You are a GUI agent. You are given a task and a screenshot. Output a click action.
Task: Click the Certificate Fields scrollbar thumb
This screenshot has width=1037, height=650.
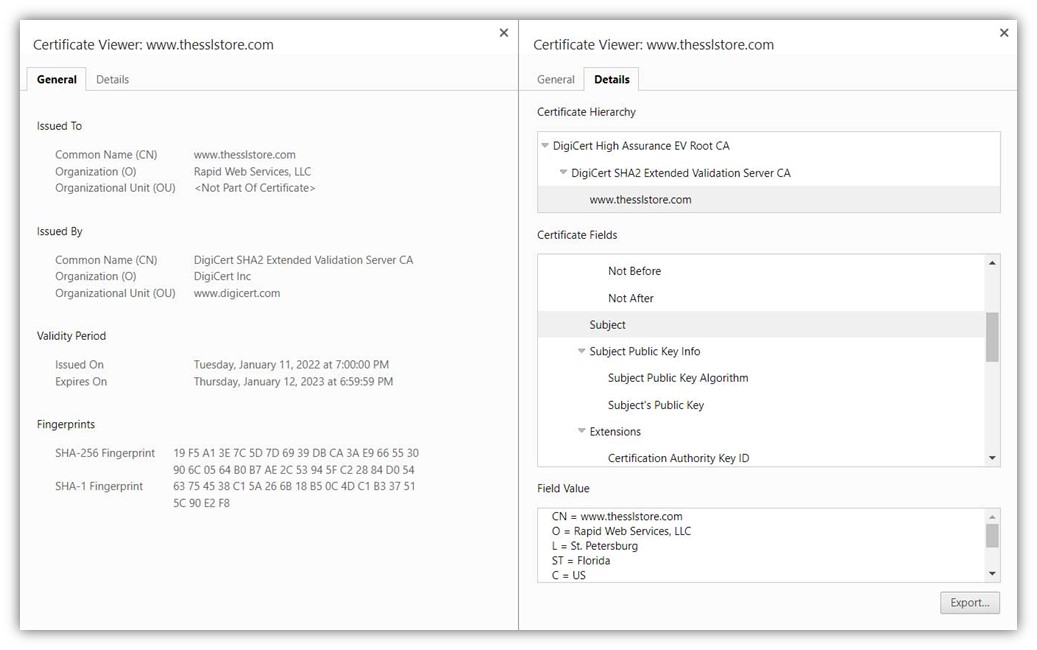992,337
